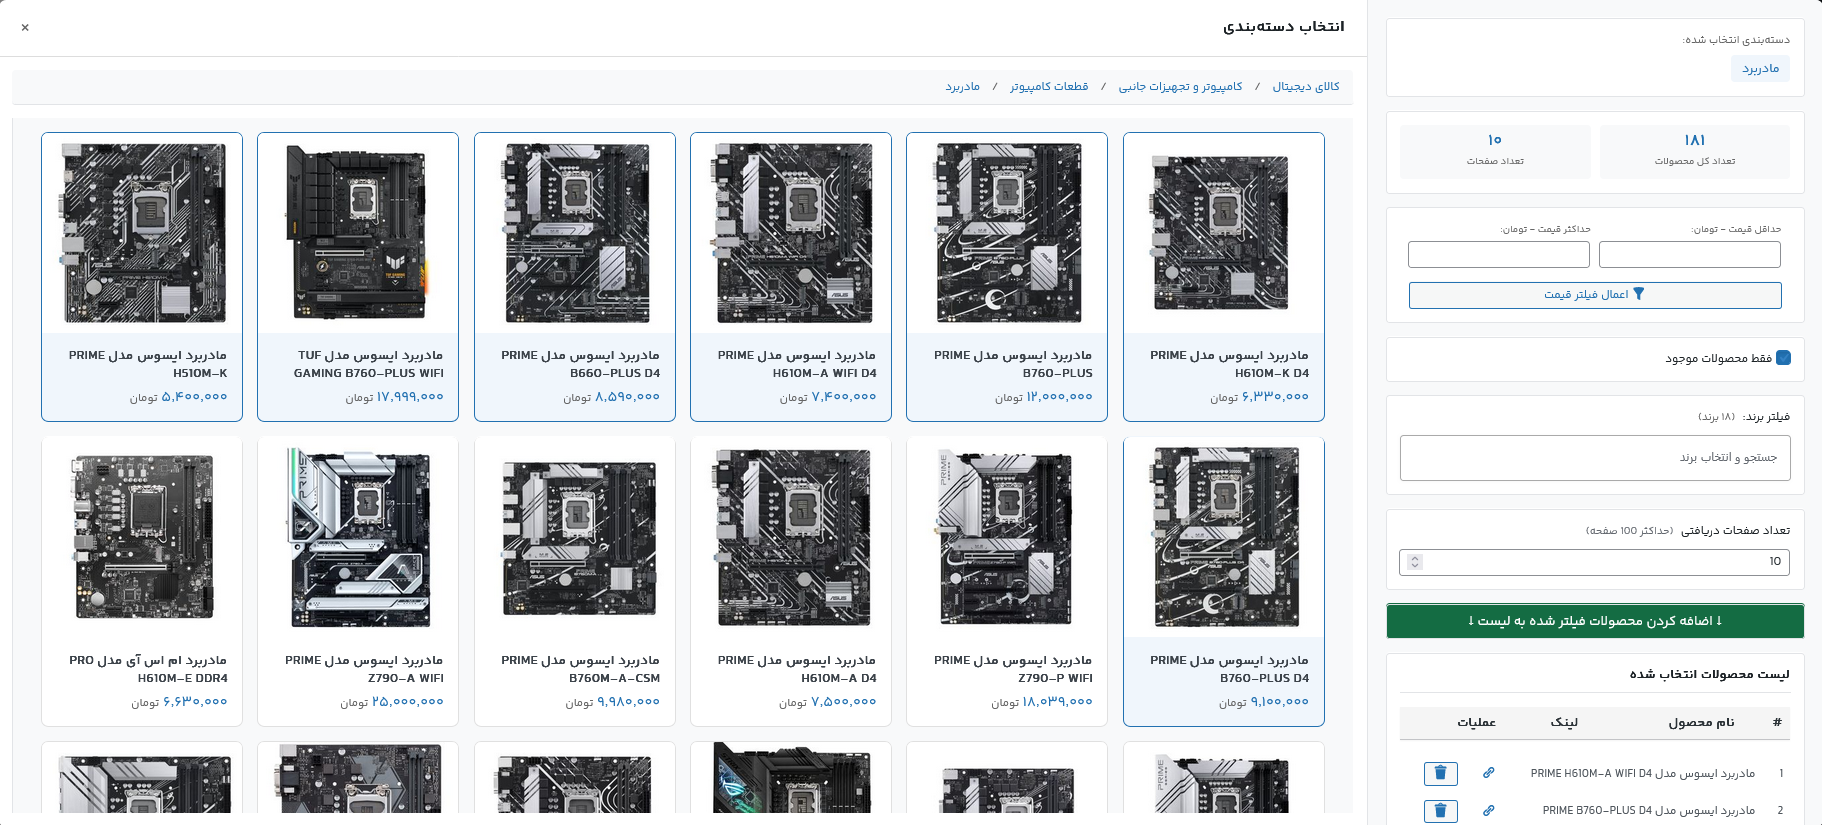Close the category selection dialog

pyautogui.click(x=25, y=28)
